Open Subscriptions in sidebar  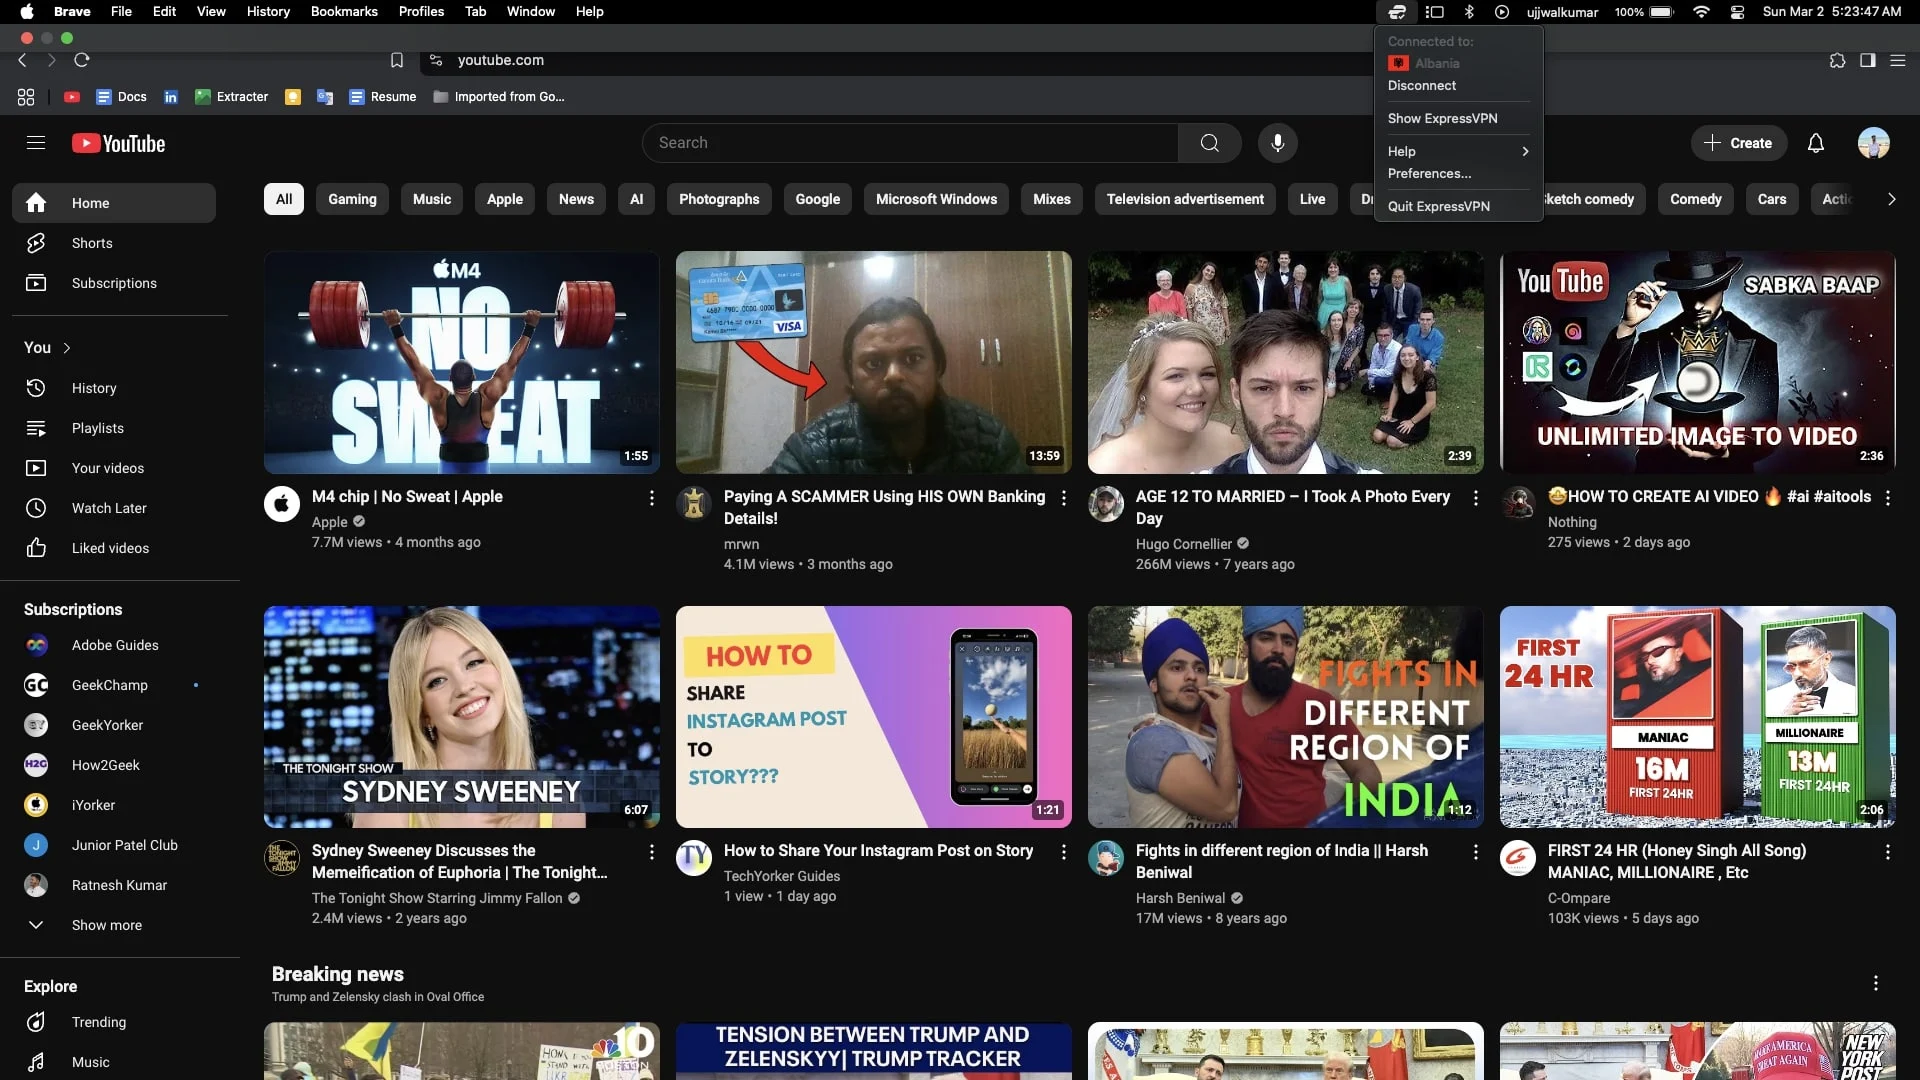114,283
